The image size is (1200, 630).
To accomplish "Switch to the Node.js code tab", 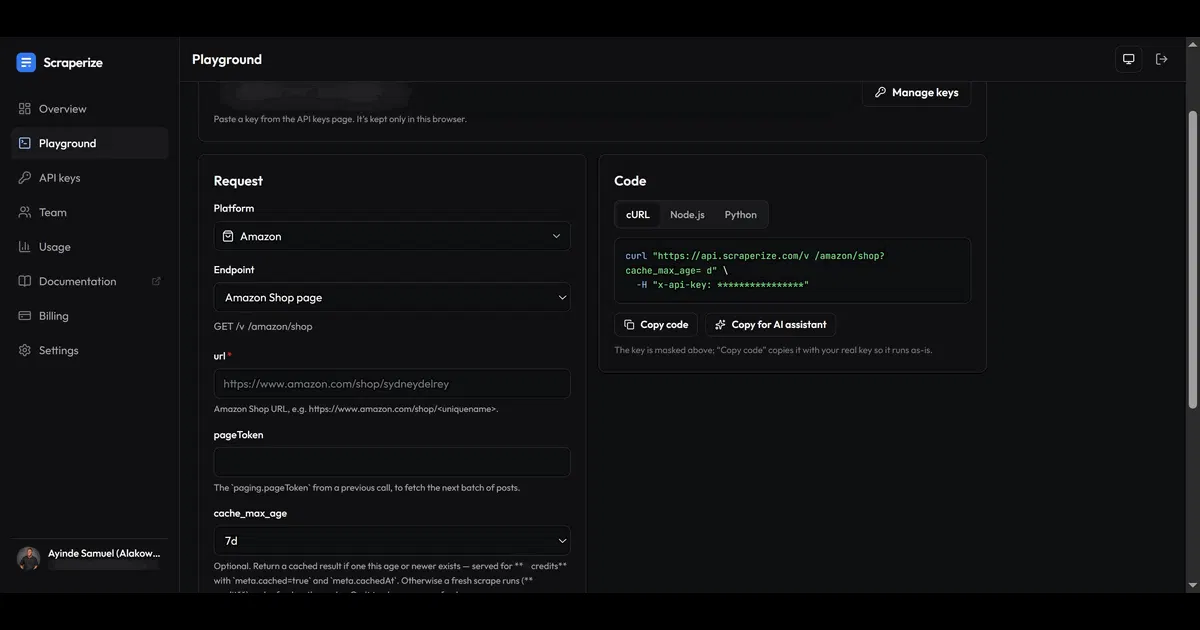I will (687, 215).
